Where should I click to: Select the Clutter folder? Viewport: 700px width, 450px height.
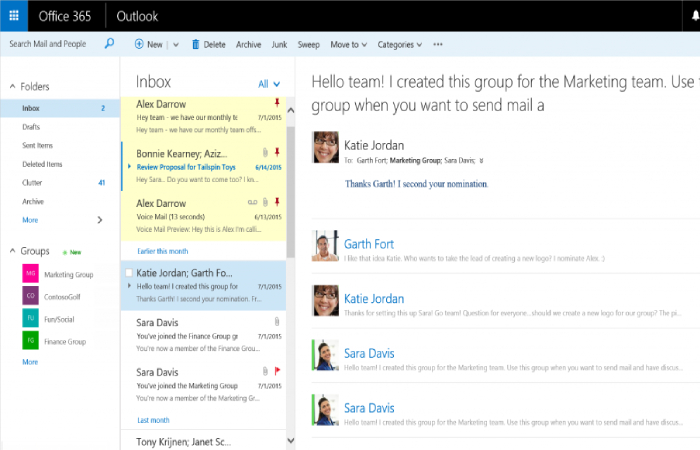33,183
